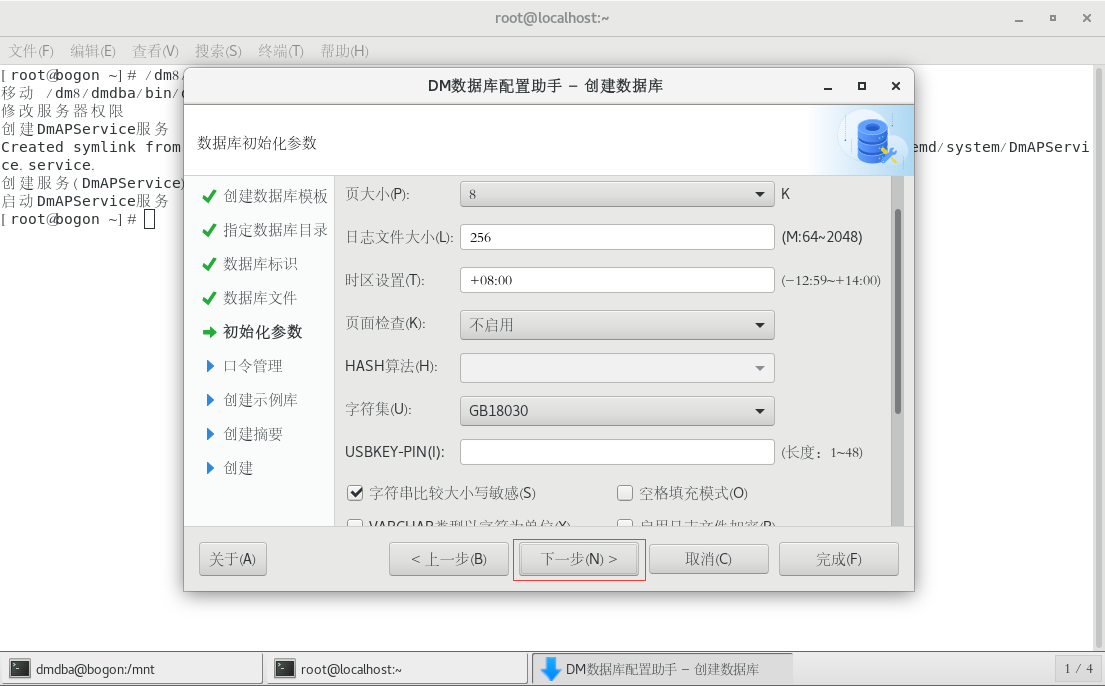Open the 页大小 dropdown
Image resolution: width=1105 pixels, height=686 pixels.
(617, 194)
